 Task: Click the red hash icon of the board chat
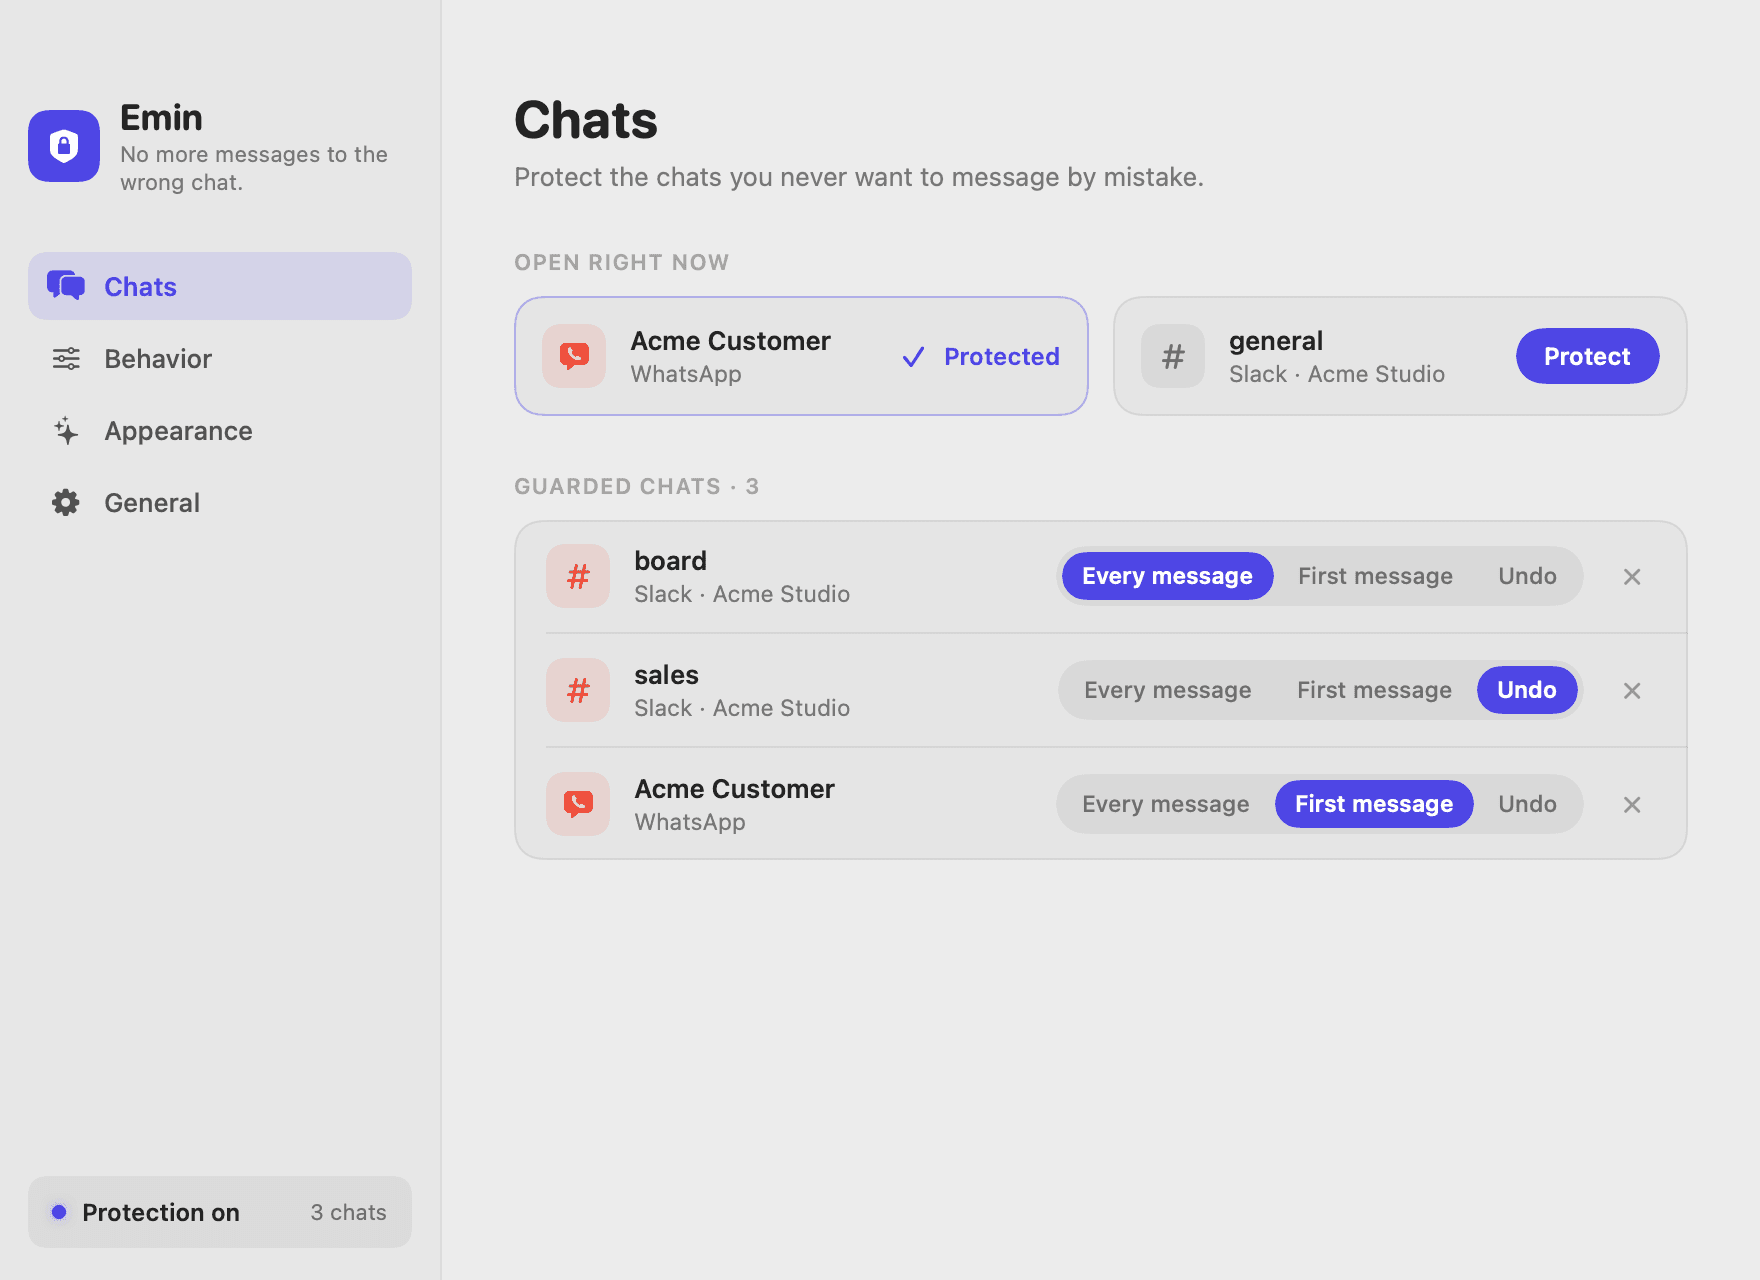pos(578,576)
